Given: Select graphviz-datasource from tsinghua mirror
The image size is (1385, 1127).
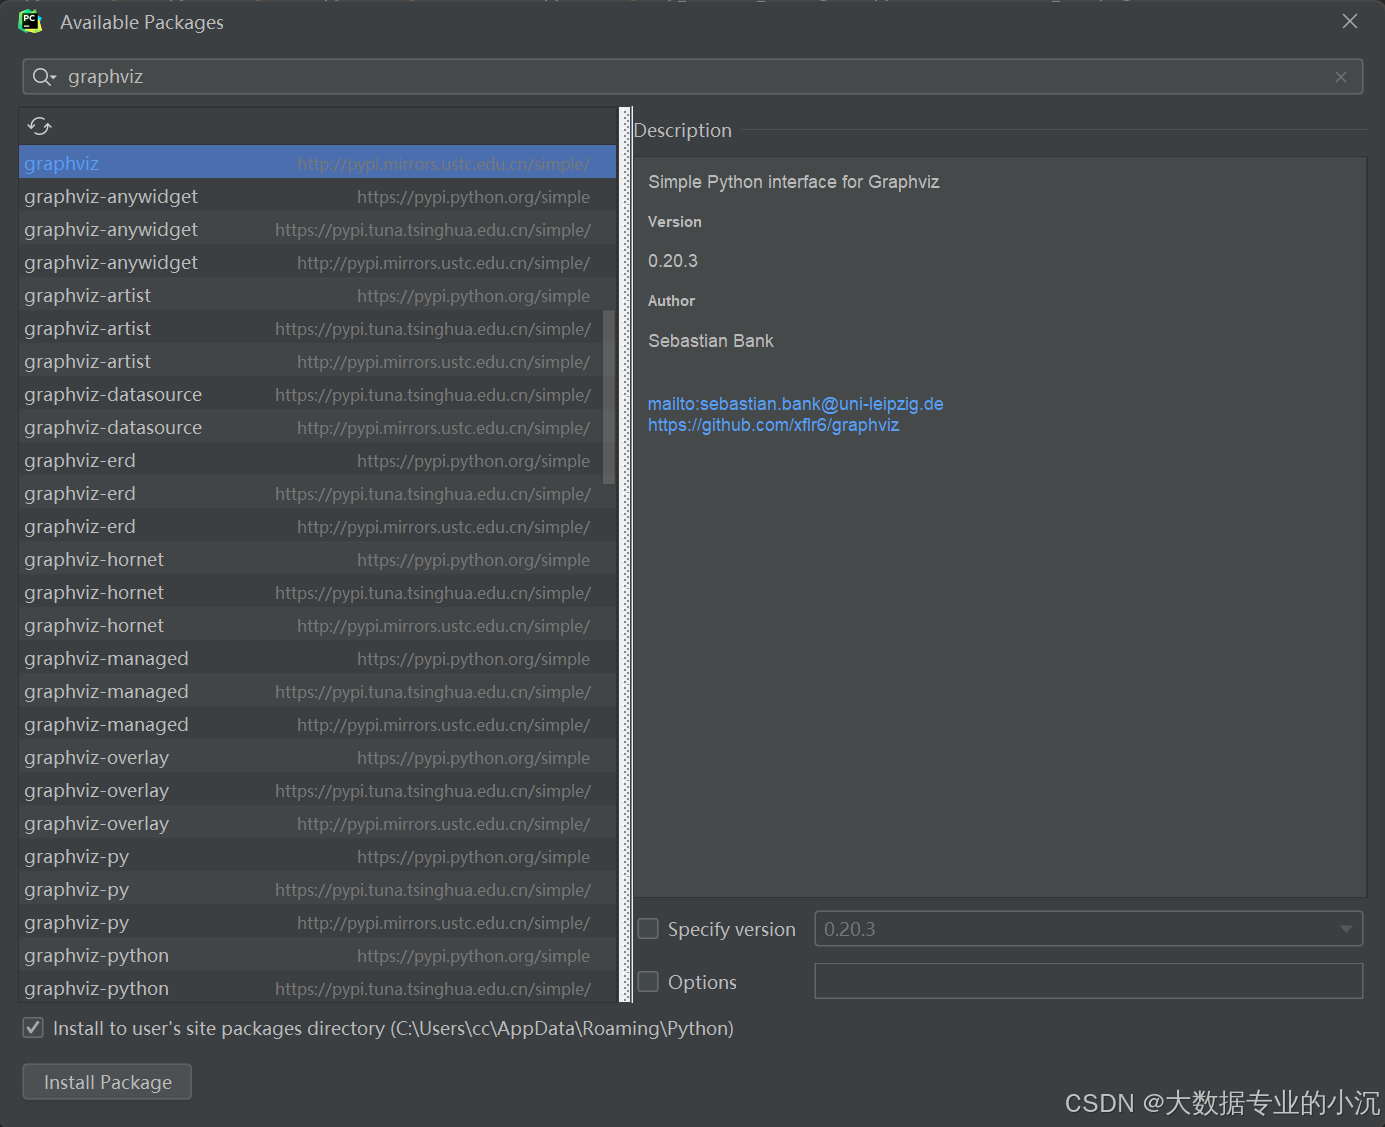Looking at the screenshot, I should [310, 394].
